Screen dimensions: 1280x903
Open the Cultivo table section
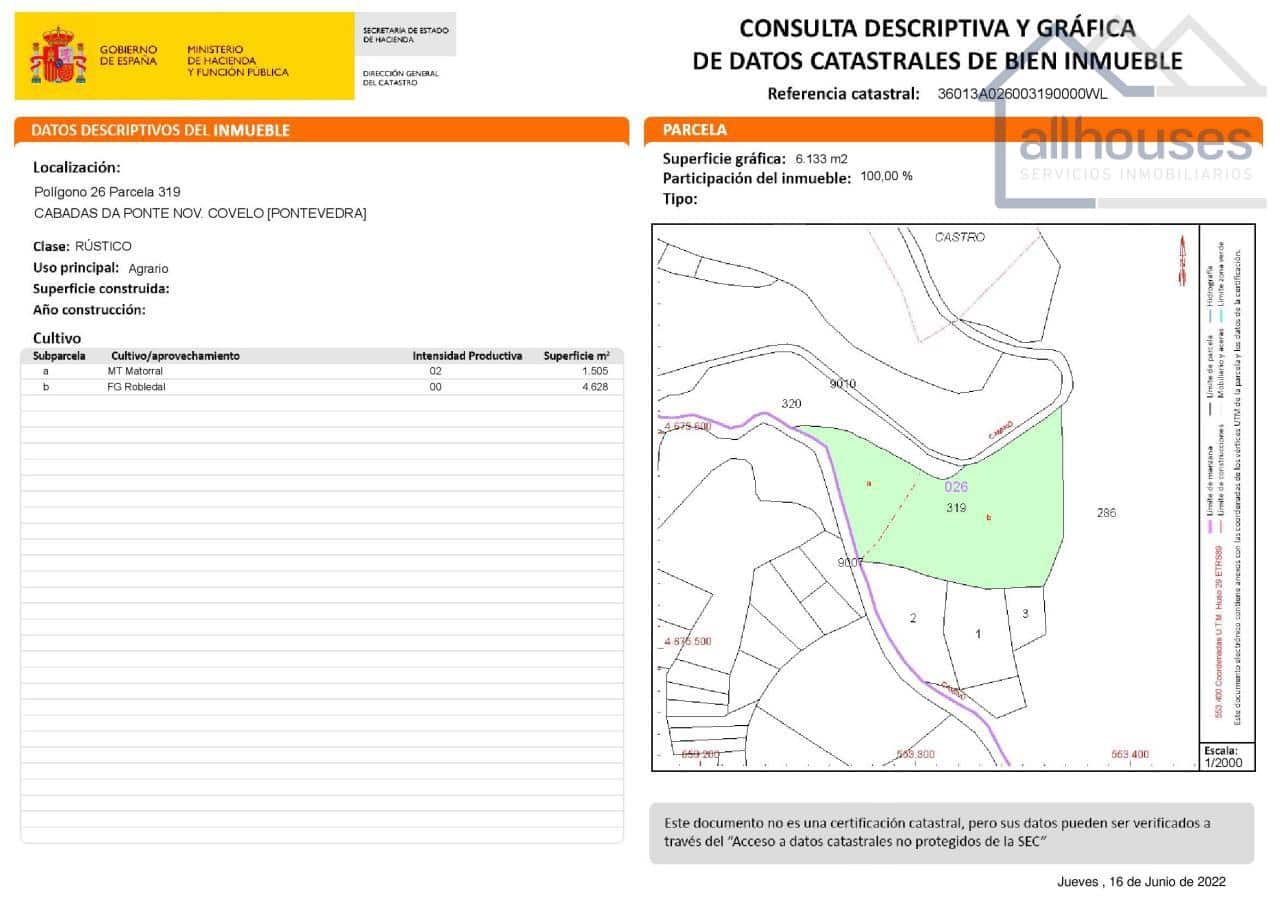pos(49,338)
